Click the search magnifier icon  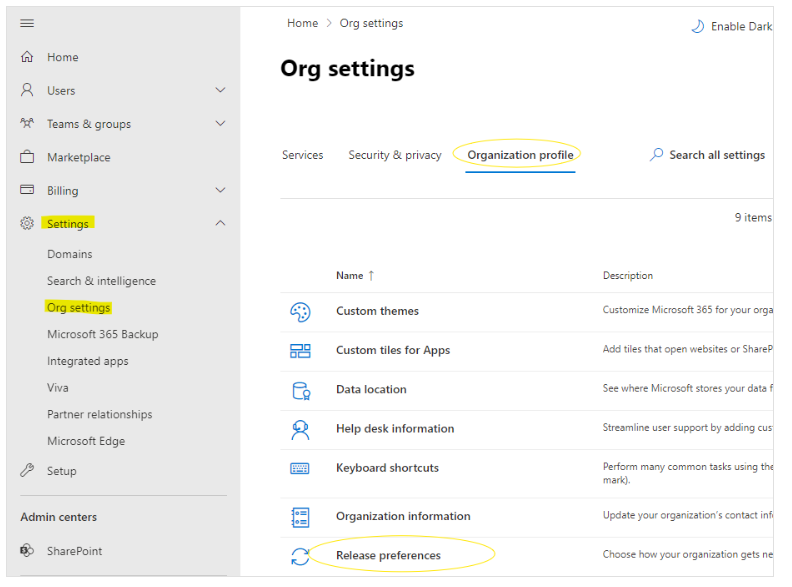coord(656,155)
